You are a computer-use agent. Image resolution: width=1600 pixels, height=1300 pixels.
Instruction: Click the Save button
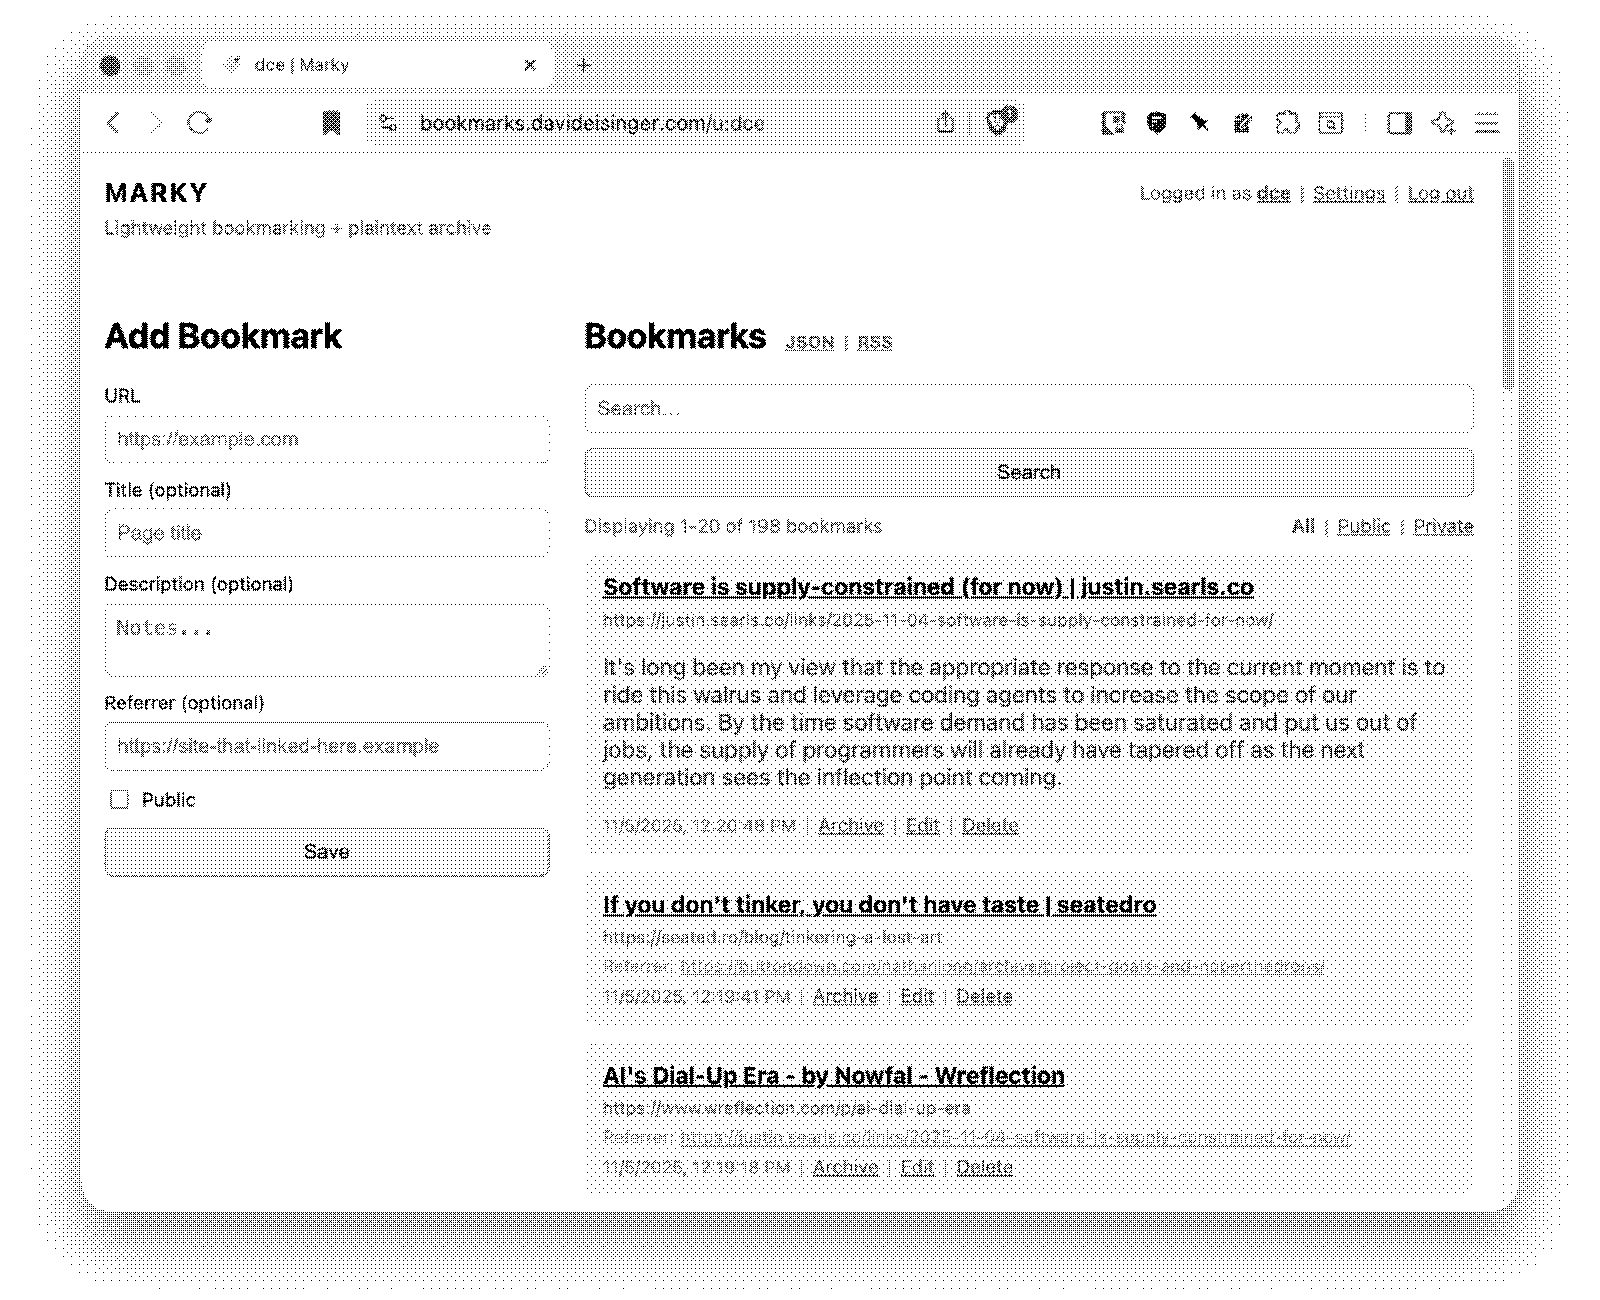(327, 851)
